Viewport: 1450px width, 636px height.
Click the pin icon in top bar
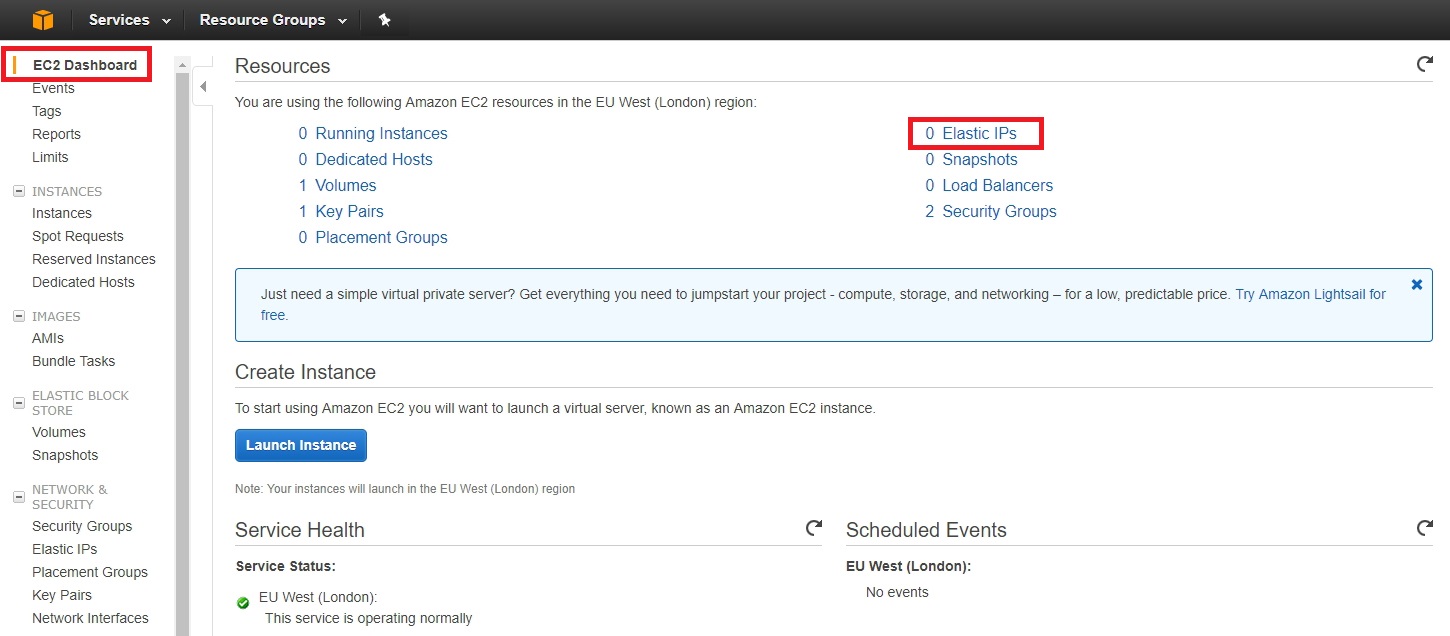pyautogui.click(x=385, y=20)
